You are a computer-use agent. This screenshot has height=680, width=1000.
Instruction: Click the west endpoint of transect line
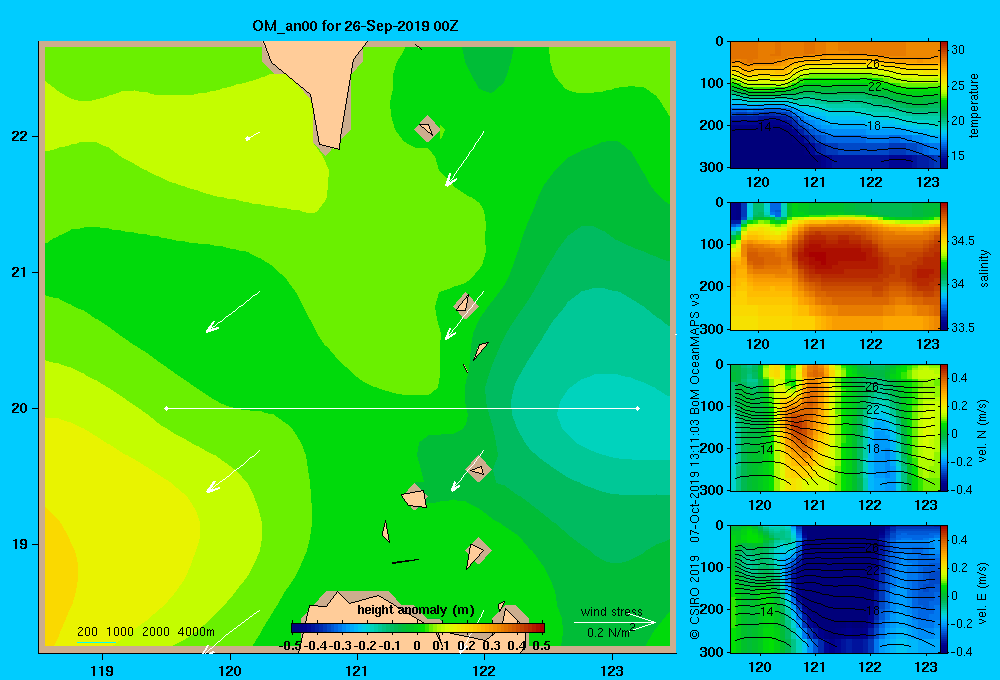point(166,408)
